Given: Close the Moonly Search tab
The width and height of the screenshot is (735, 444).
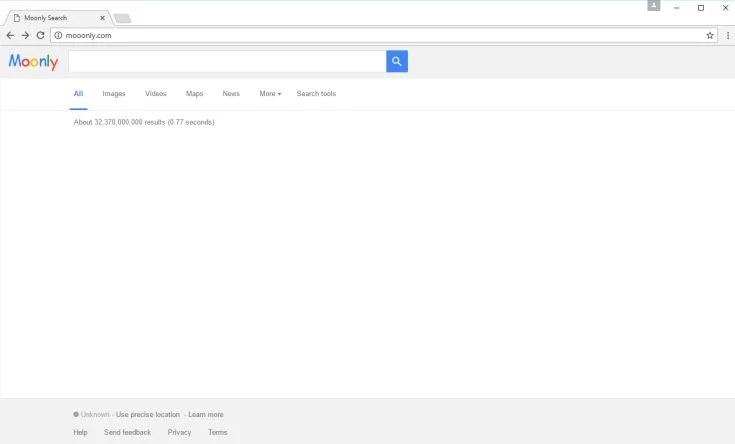Looking at the screenshot, I should click(102, 18).
